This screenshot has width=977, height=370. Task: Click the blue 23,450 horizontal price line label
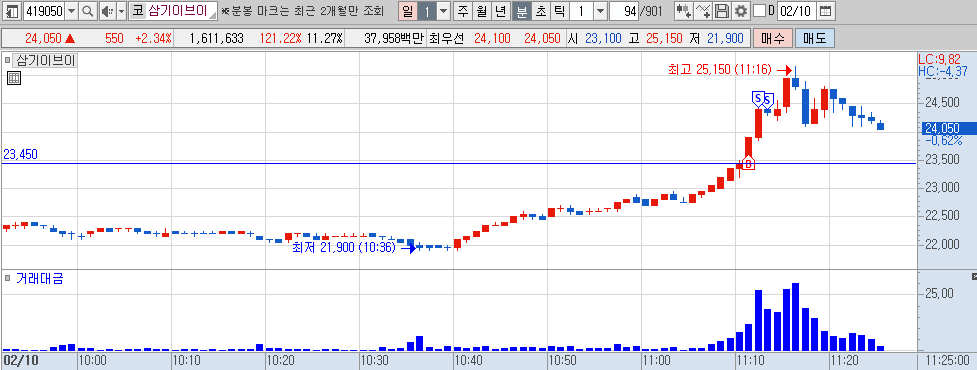click(x=21, y=154)
